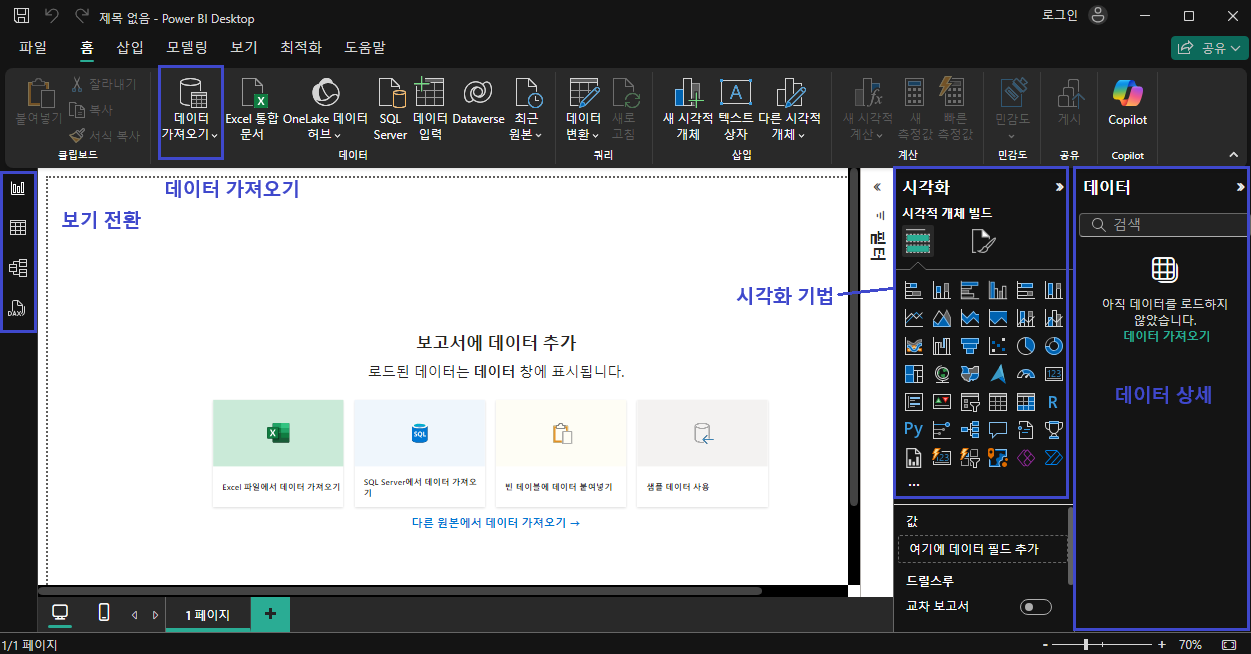Open 다른 원본에서 데이터 가져오기 link
The width and height of the screenshot is (1251, 654).
click(x=495, y=522)
